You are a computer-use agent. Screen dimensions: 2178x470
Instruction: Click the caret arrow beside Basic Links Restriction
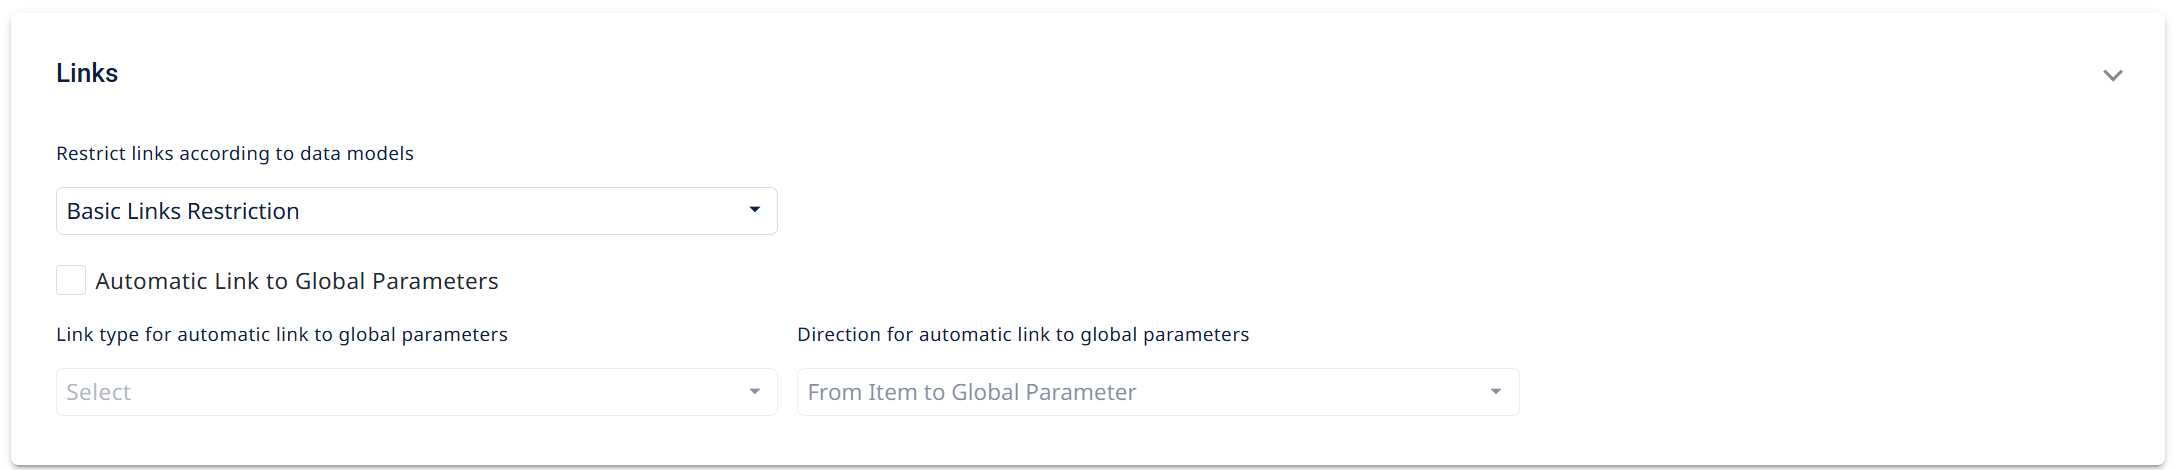[755, 210]
